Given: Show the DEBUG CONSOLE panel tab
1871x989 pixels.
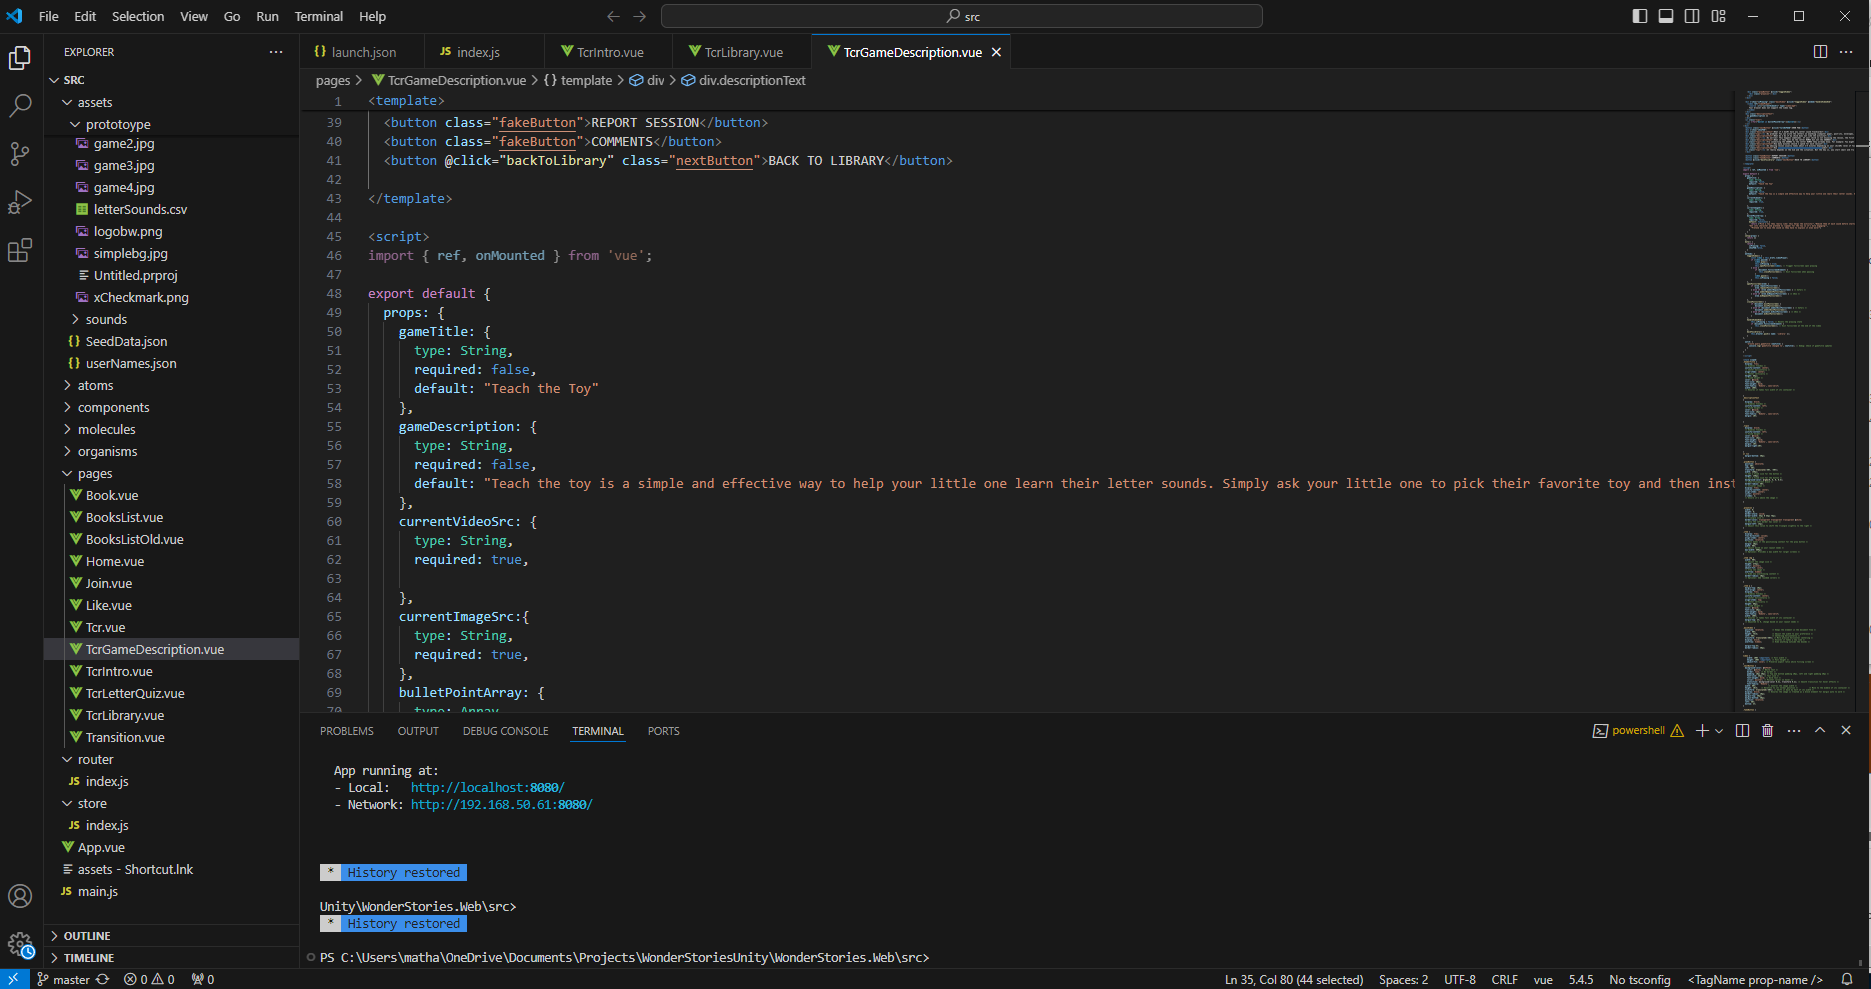Looking at the screenshot, I should pyautogui.click(x=505, y=731).
